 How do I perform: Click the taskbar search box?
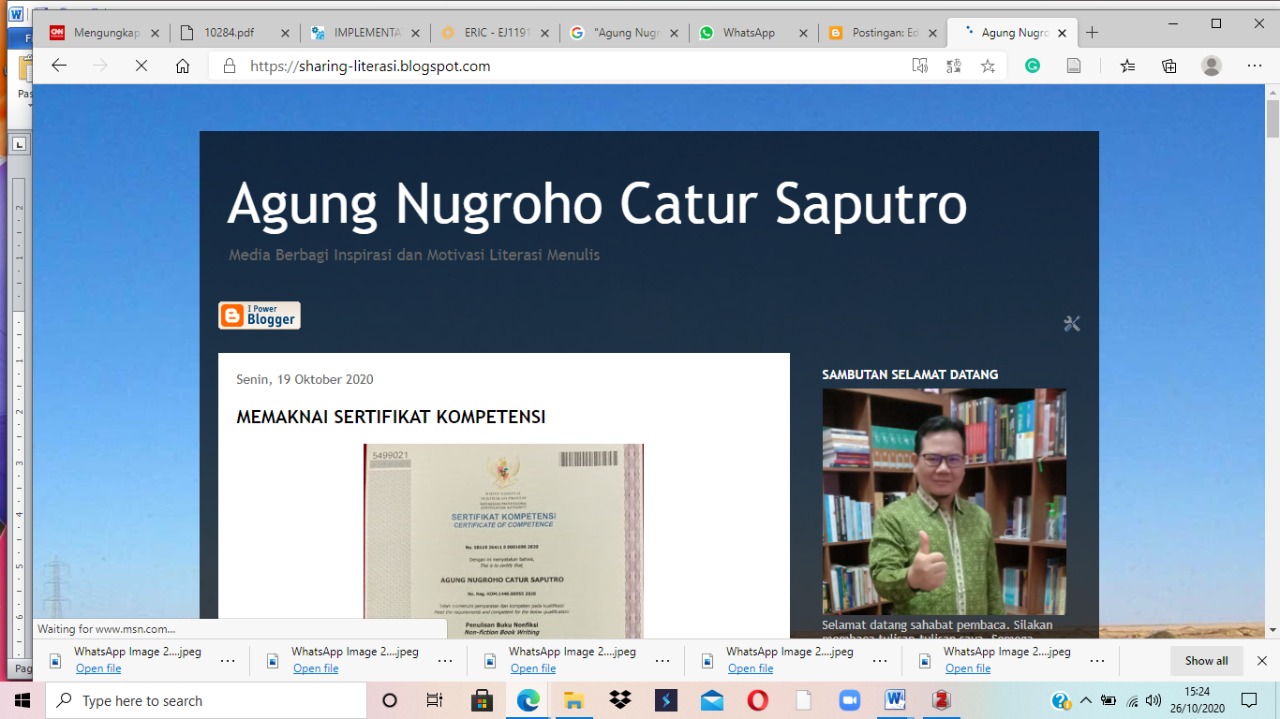pyautogui.click(x=206, y=701)
